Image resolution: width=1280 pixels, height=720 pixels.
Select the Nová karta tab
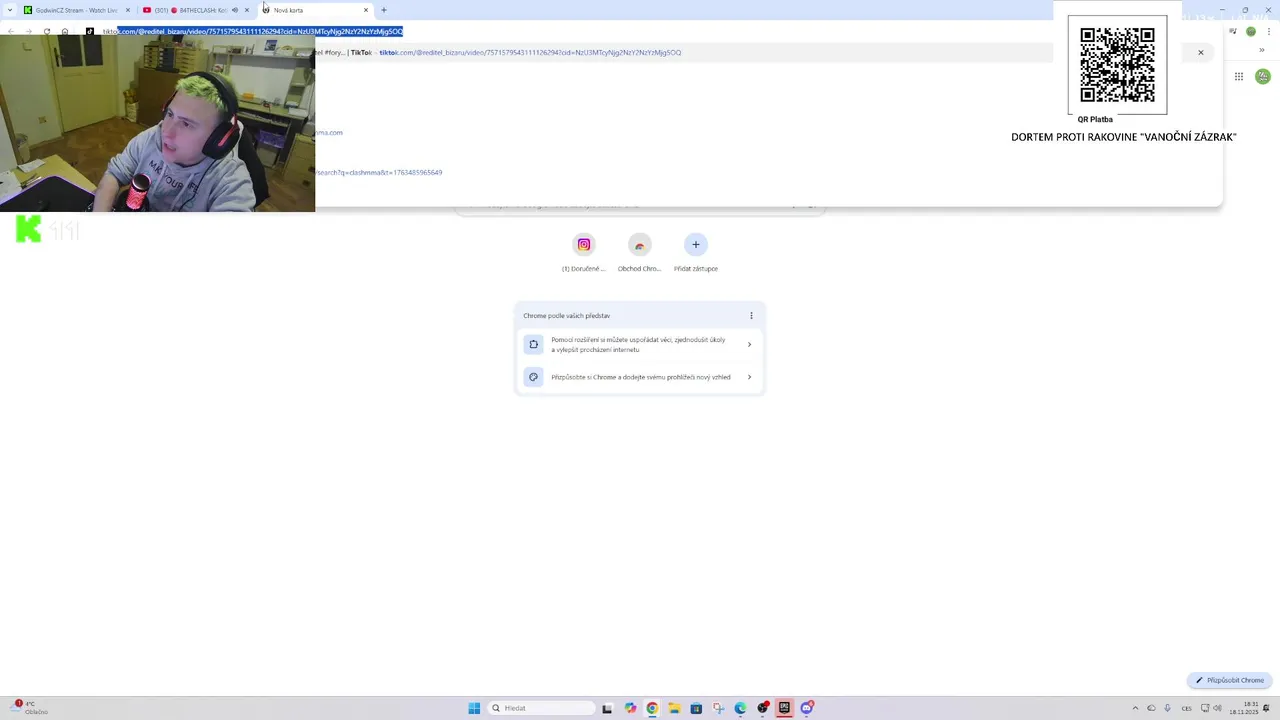point(315,10)
